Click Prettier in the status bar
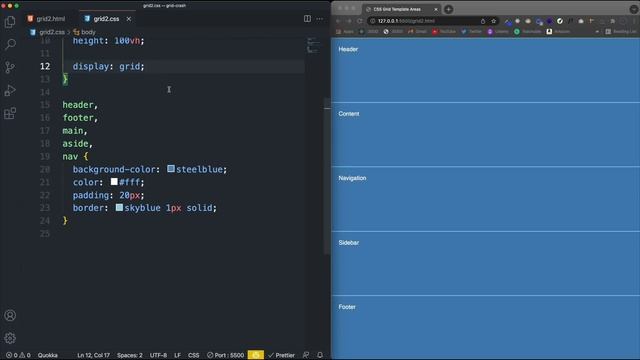Screen dimensions: 640x360 pos(282,355)
